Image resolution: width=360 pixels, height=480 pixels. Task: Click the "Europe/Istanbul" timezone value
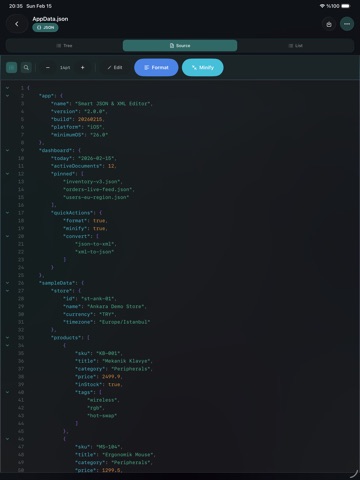124,322
